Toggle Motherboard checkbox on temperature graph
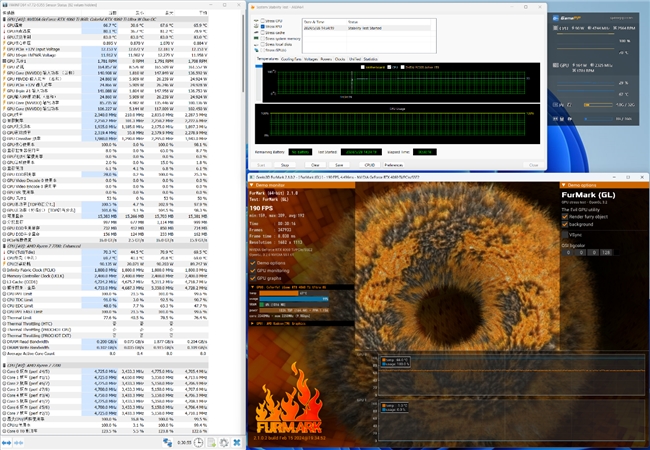The height and width of the screenshot is (450, 650). (363, 67)
